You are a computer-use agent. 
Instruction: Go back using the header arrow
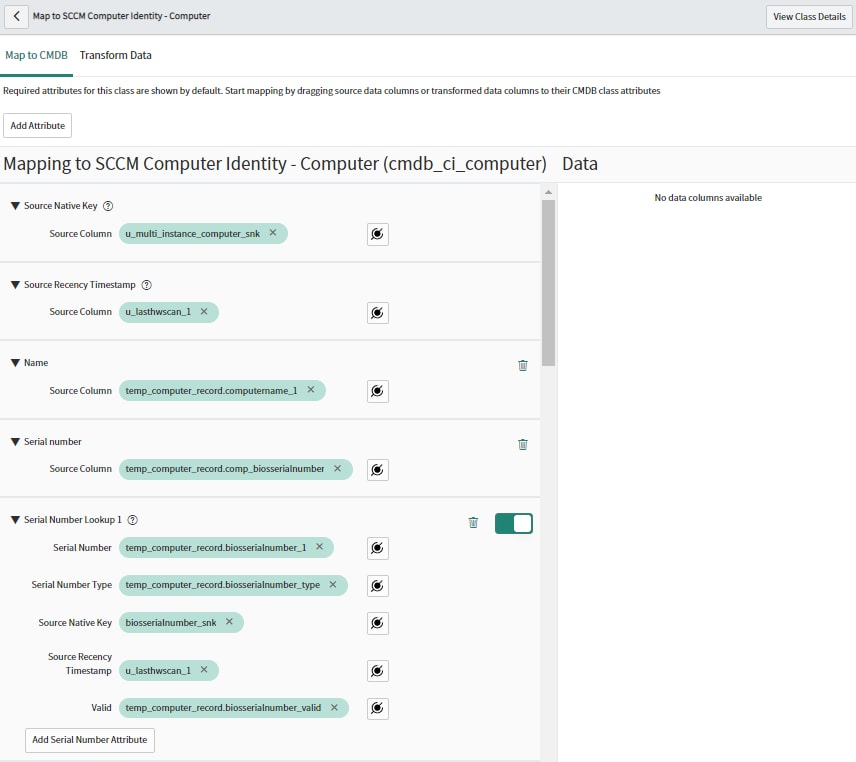pos(16,16)
